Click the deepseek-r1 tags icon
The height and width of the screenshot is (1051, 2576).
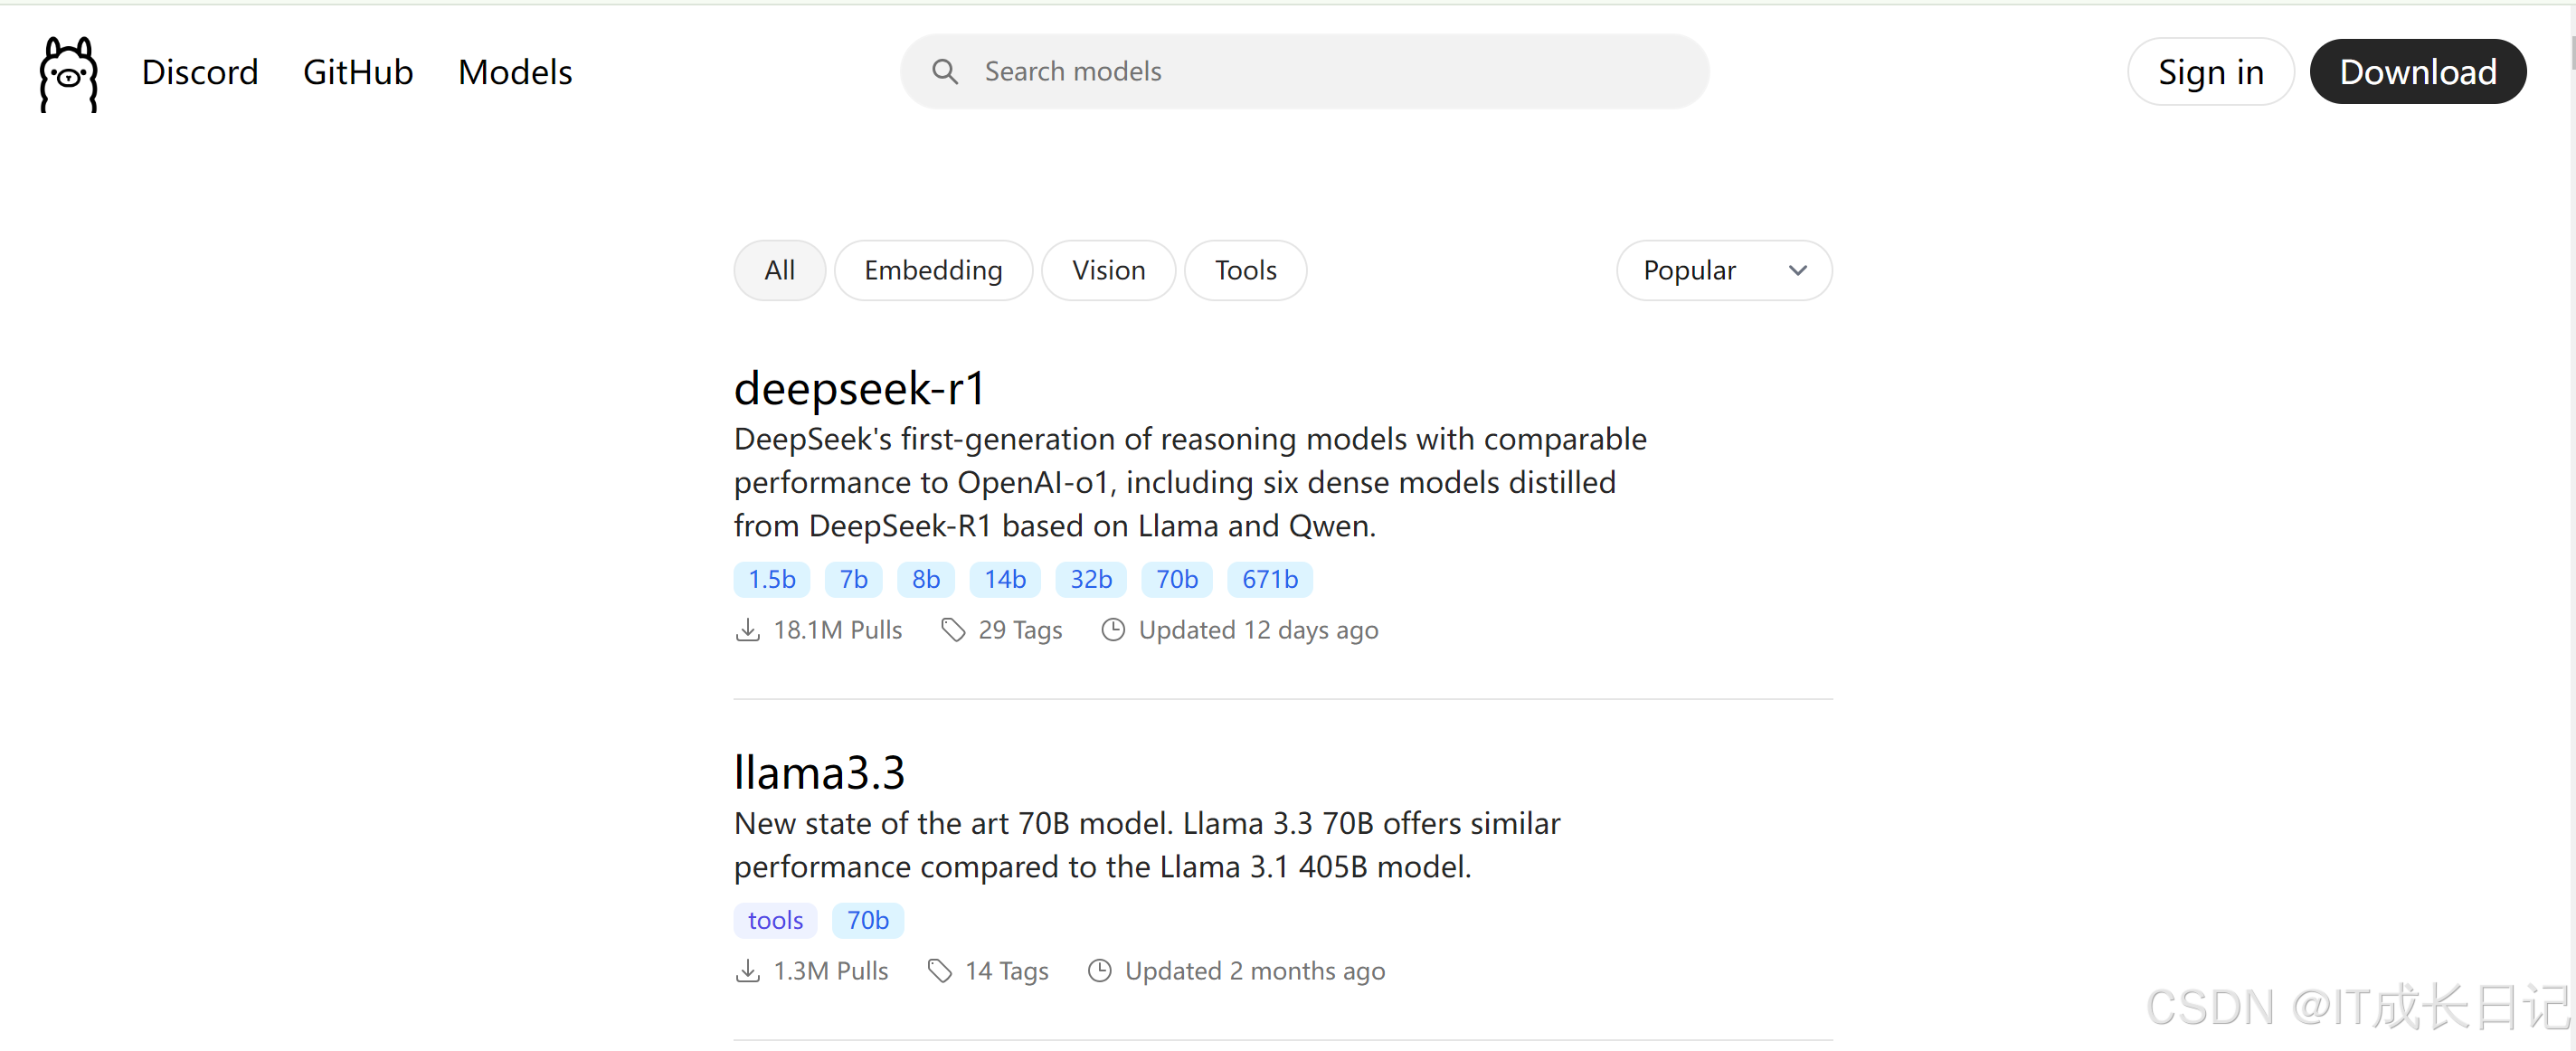click(x=952, y=630)
